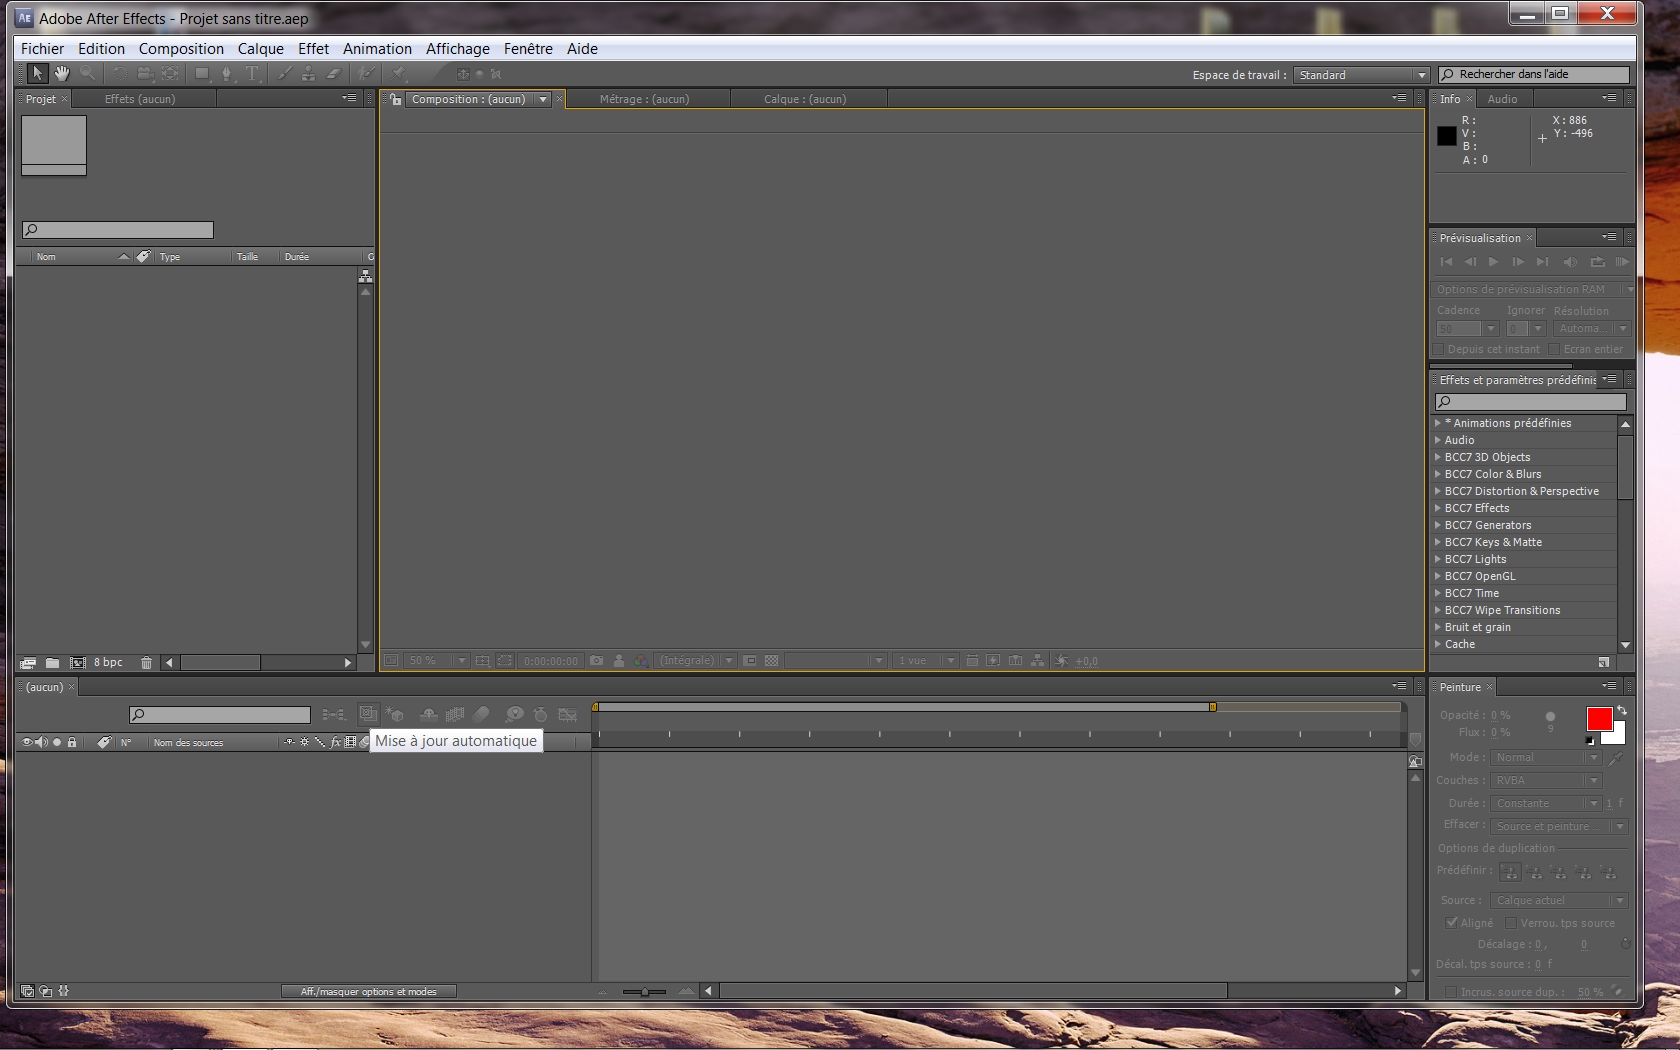Click the 0:00:00:00 current time button
This screenshot has height=1050, width=1680.
[x=551, y=661]
